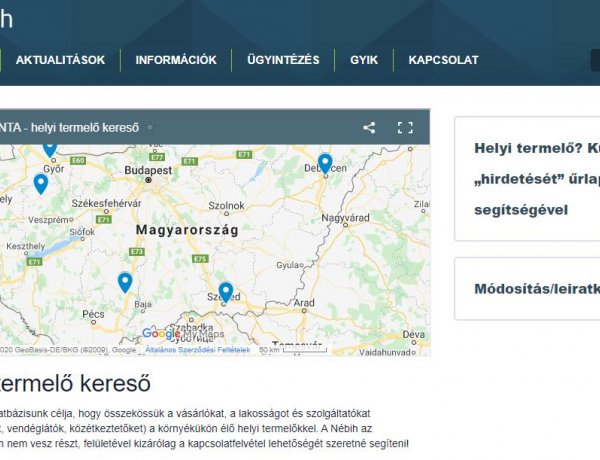
Task: Click the E75 road marker on map
Action: (x=200, y=259)
